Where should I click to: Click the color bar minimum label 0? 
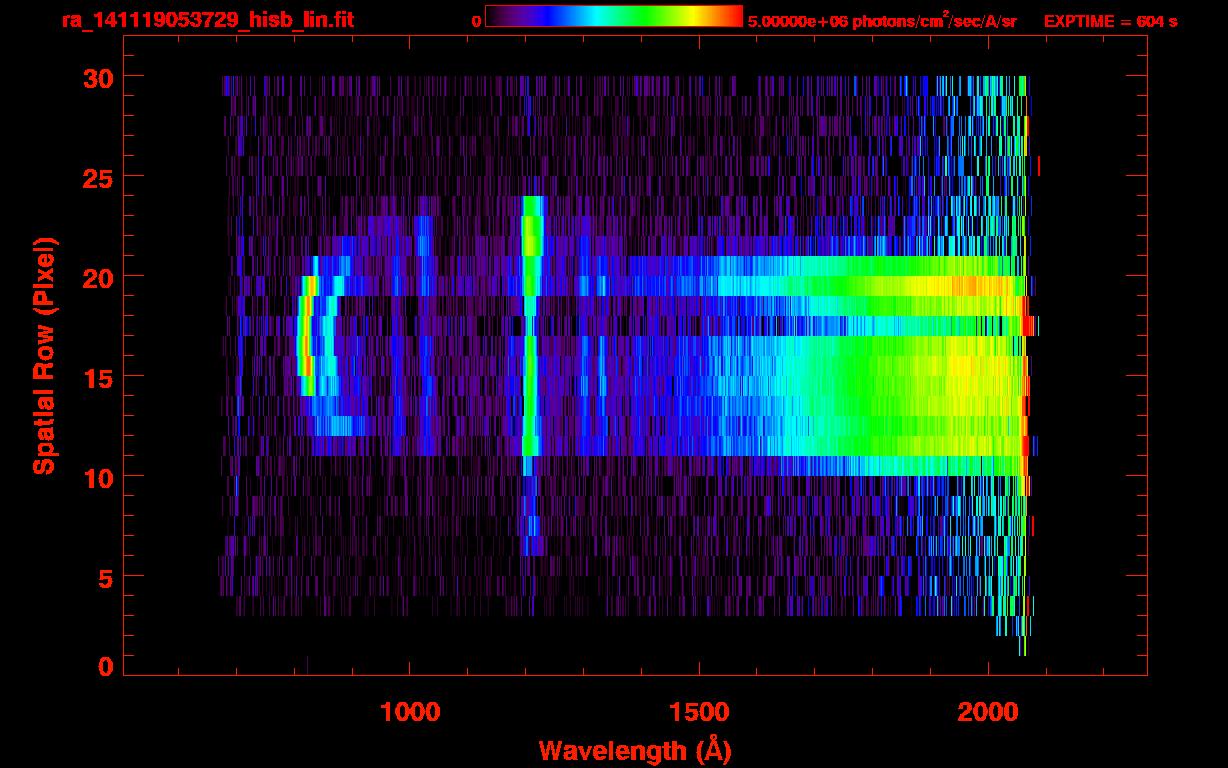click(476, 20)
